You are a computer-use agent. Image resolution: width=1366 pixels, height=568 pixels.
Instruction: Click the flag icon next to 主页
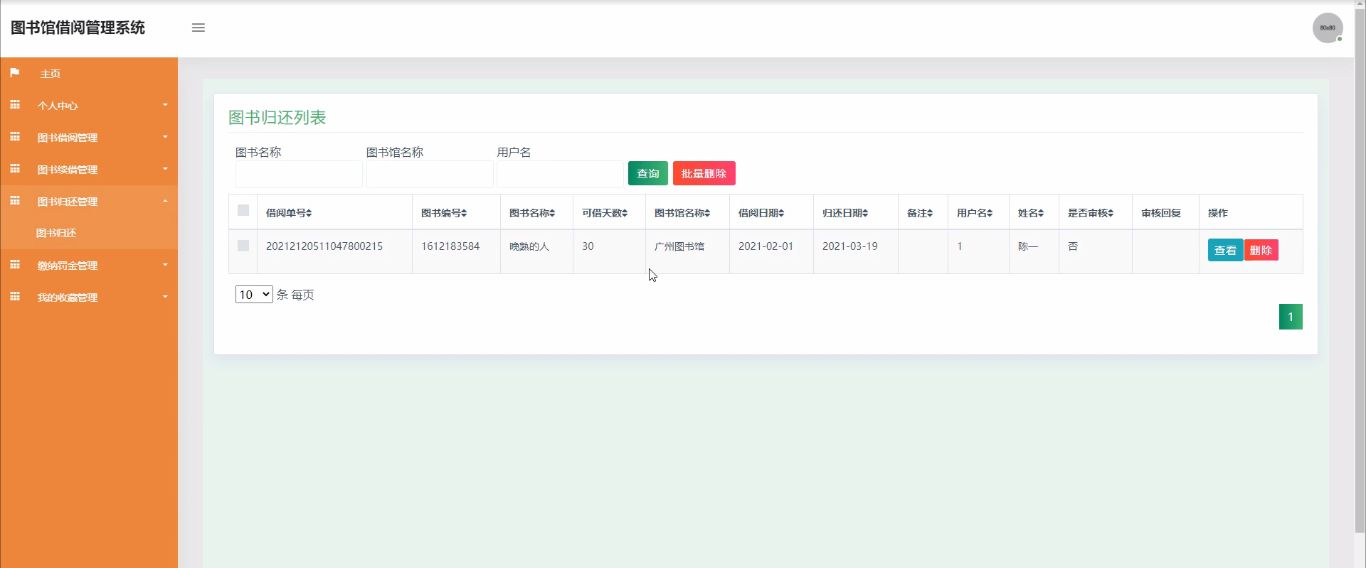(15, 73)
